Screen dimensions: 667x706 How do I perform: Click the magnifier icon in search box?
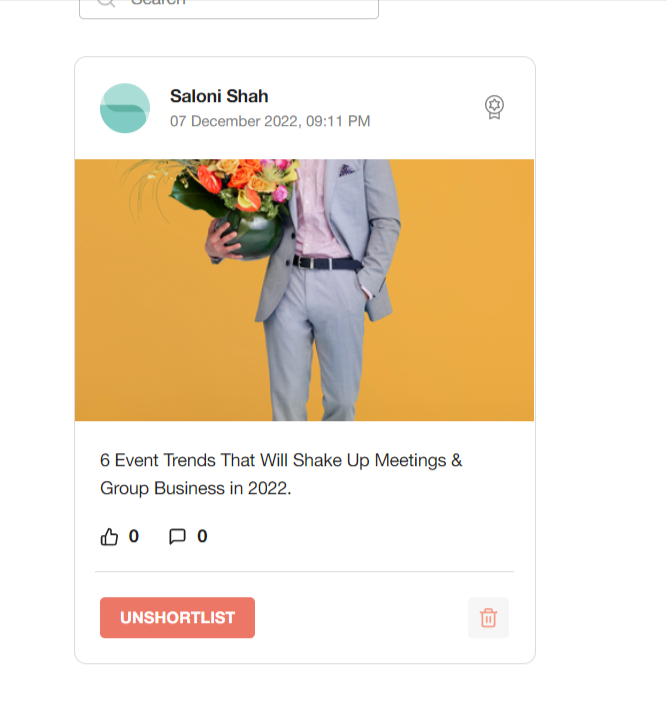pyautogui.click(x=106, y=3)
